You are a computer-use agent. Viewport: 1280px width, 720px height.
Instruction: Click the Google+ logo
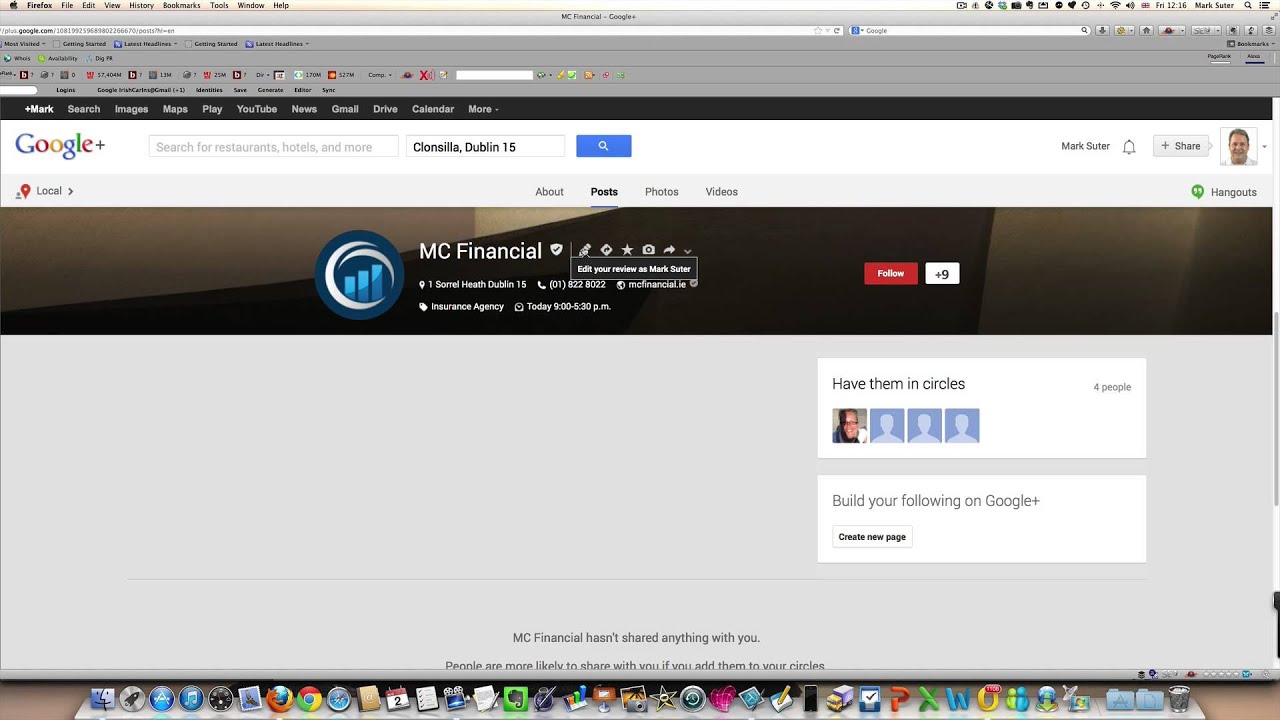tap(60, 146)
